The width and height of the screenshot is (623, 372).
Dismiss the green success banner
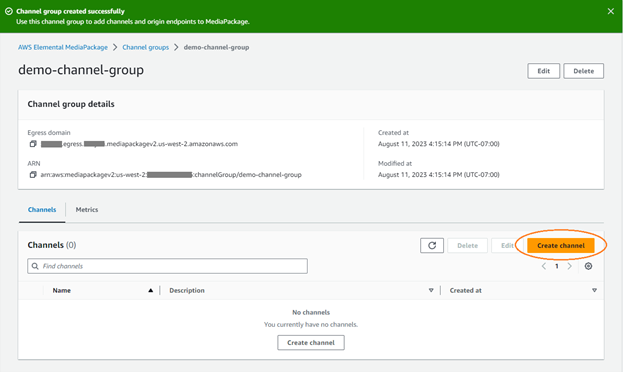[611, 11]
